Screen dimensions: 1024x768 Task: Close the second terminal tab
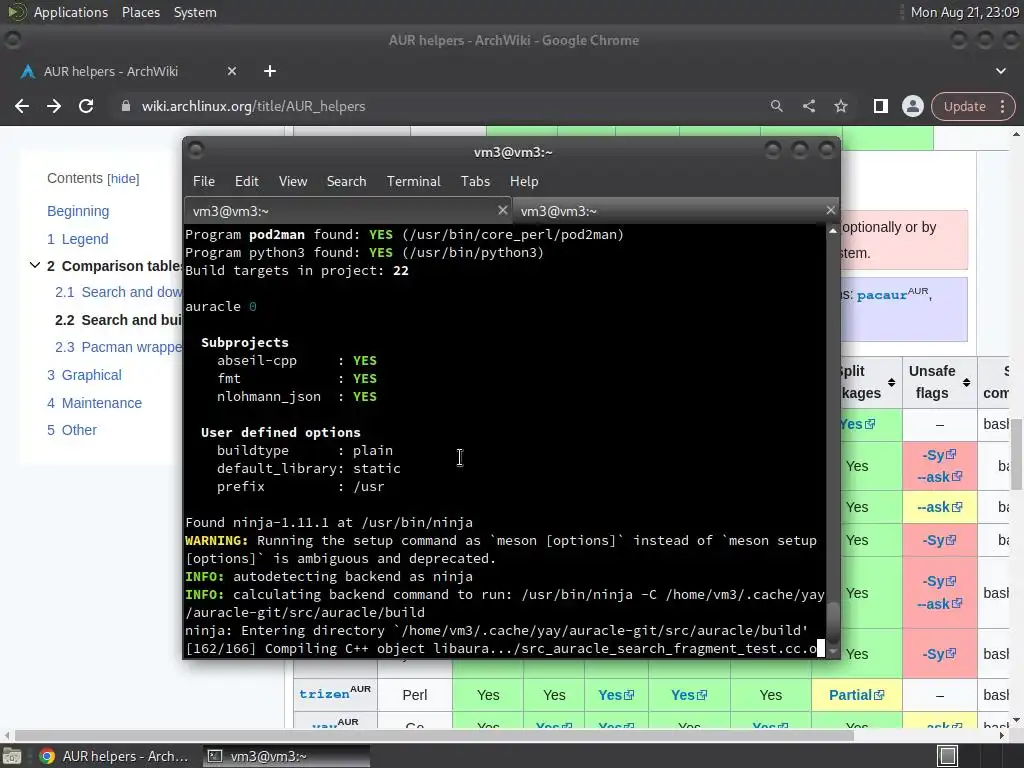coord(830,210)
